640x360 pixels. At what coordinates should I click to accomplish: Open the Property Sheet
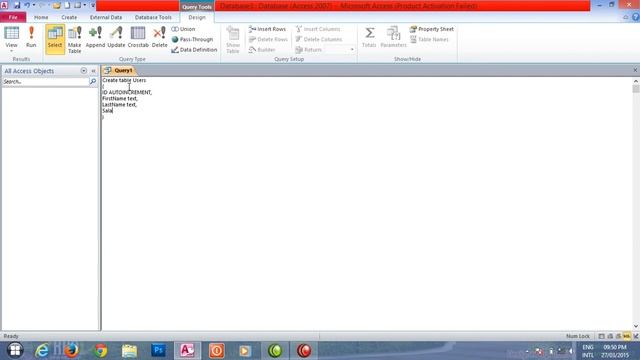pyautogui.click(x=431, y=29)
